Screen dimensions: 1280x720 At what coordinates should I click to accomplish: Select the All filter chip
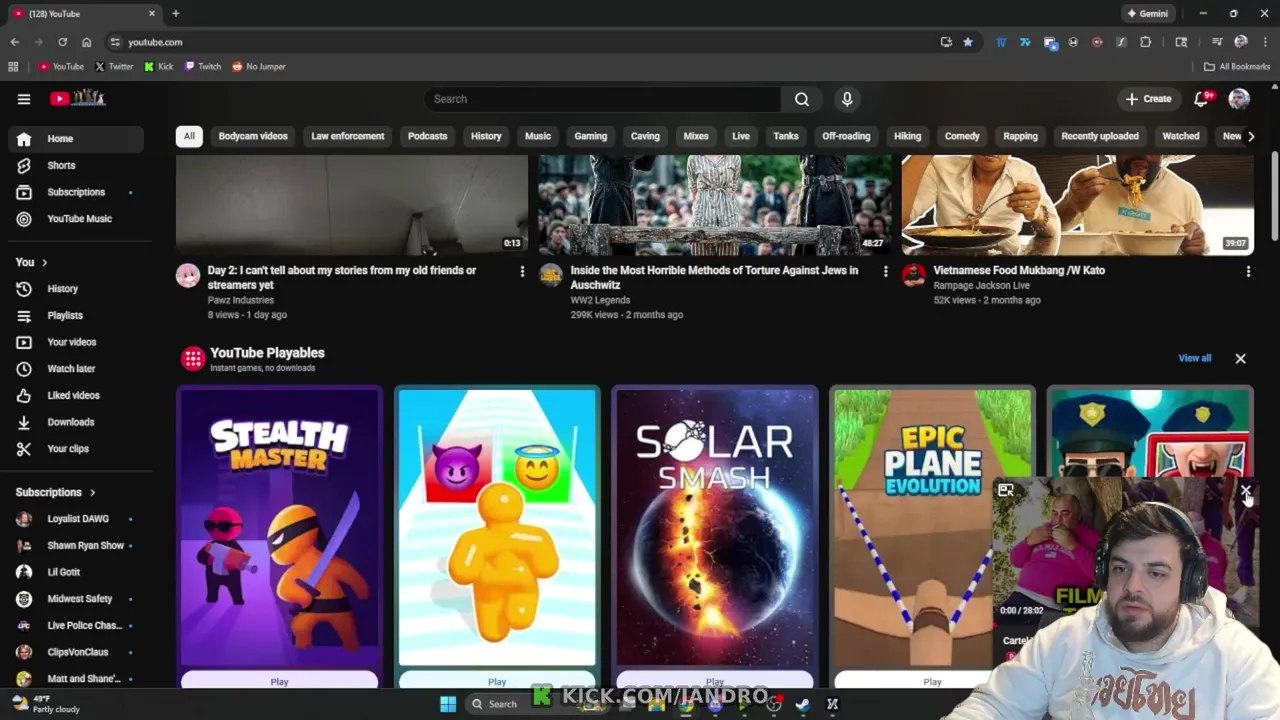point(189,136)
